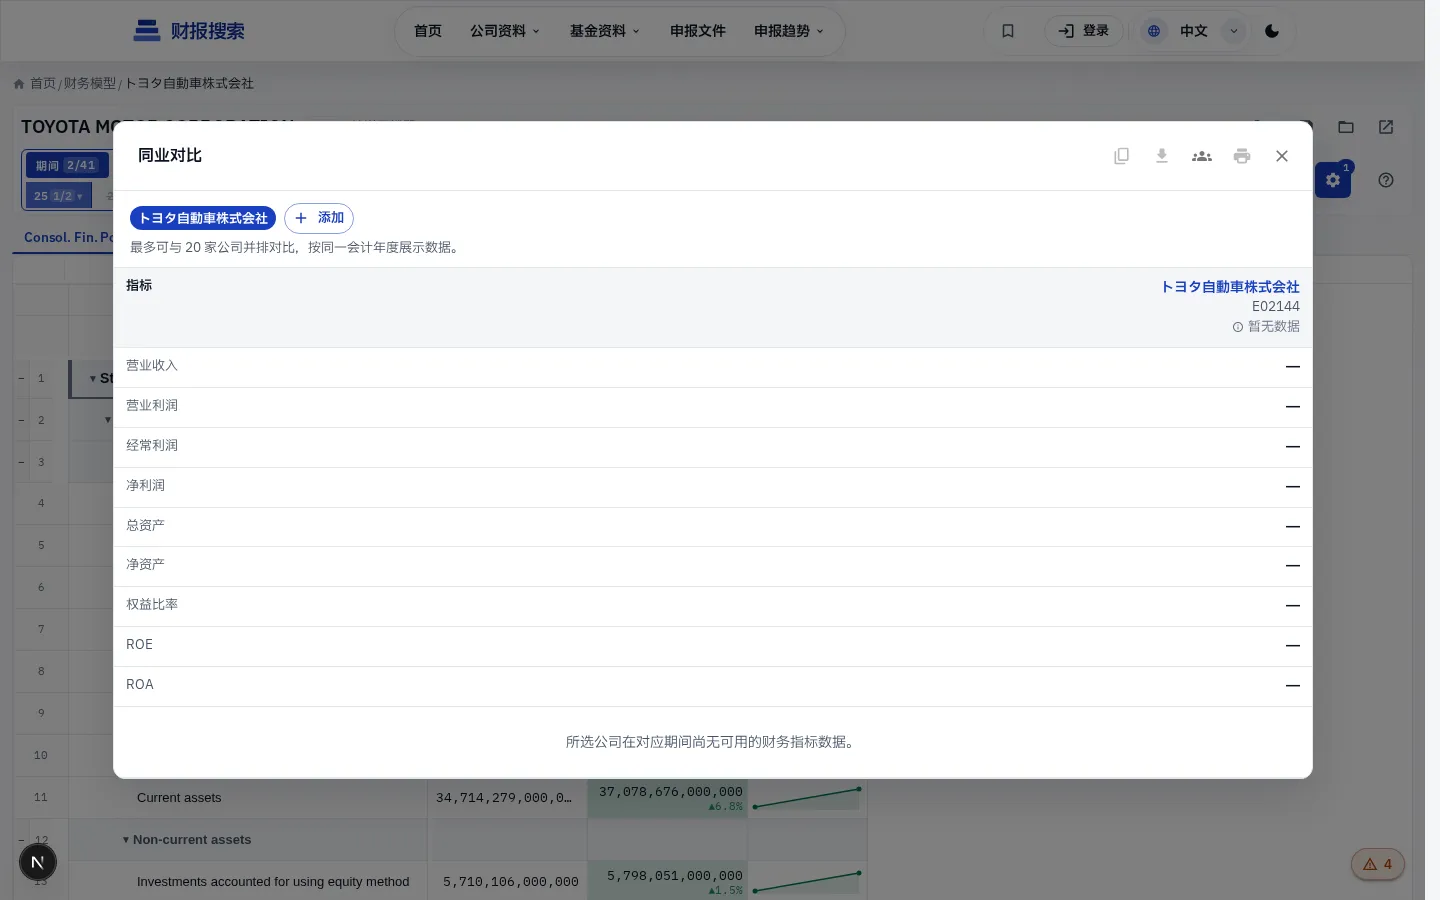Open the 25 1/2 period dropdown
The height and width of the screenshot is (900, 1440).
coord(59,196)
